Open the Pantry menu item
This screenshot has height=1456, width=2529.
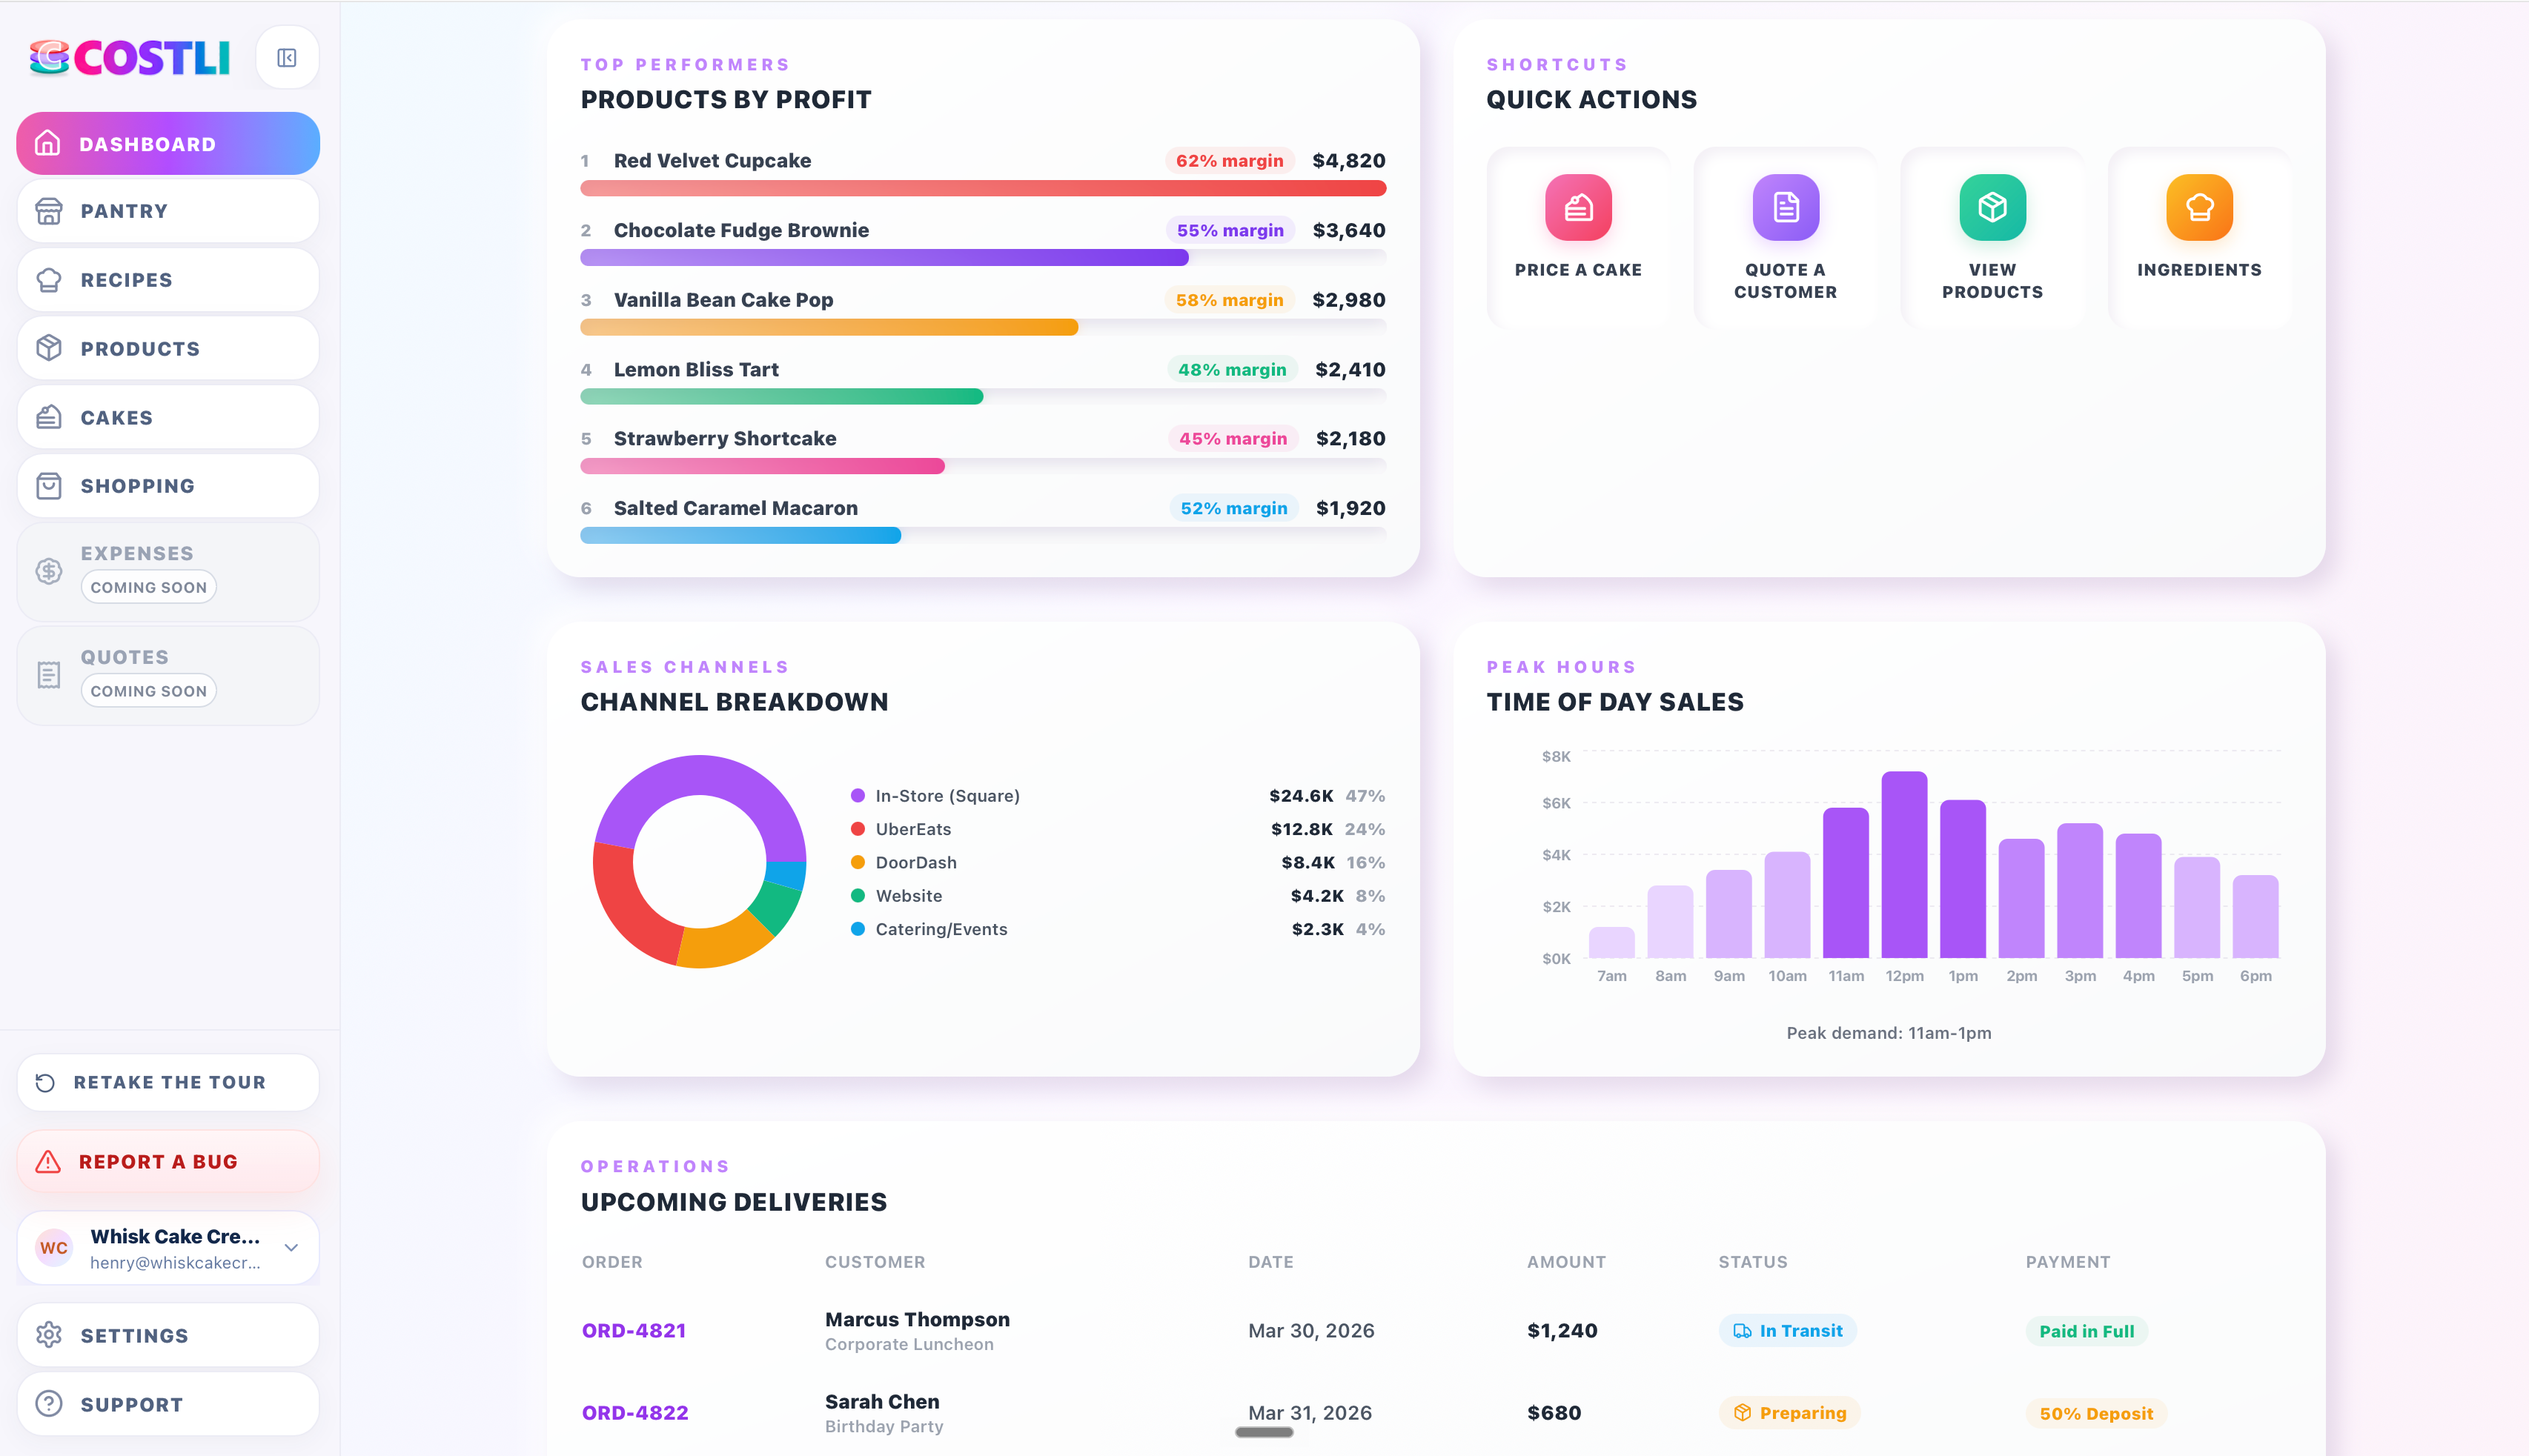[x=168, y=211]
